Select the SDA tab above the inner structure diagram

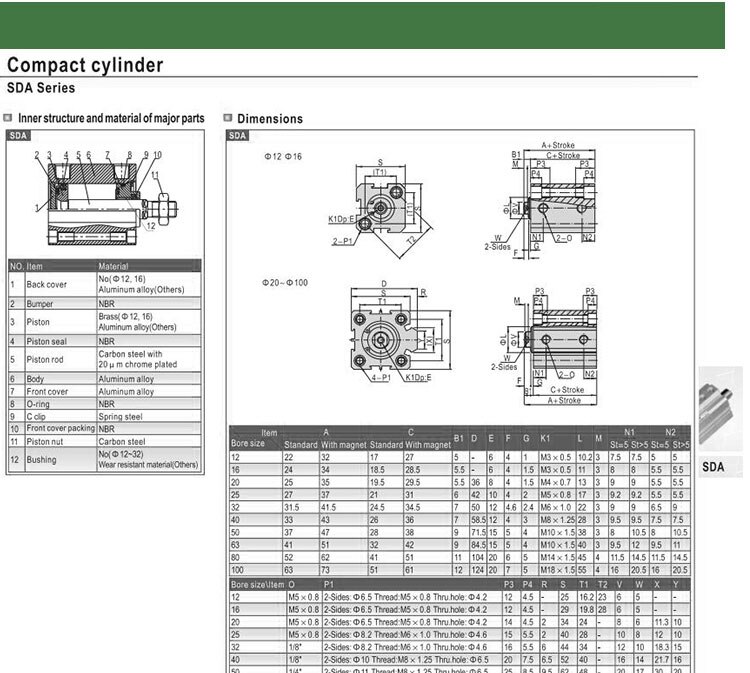18,135
